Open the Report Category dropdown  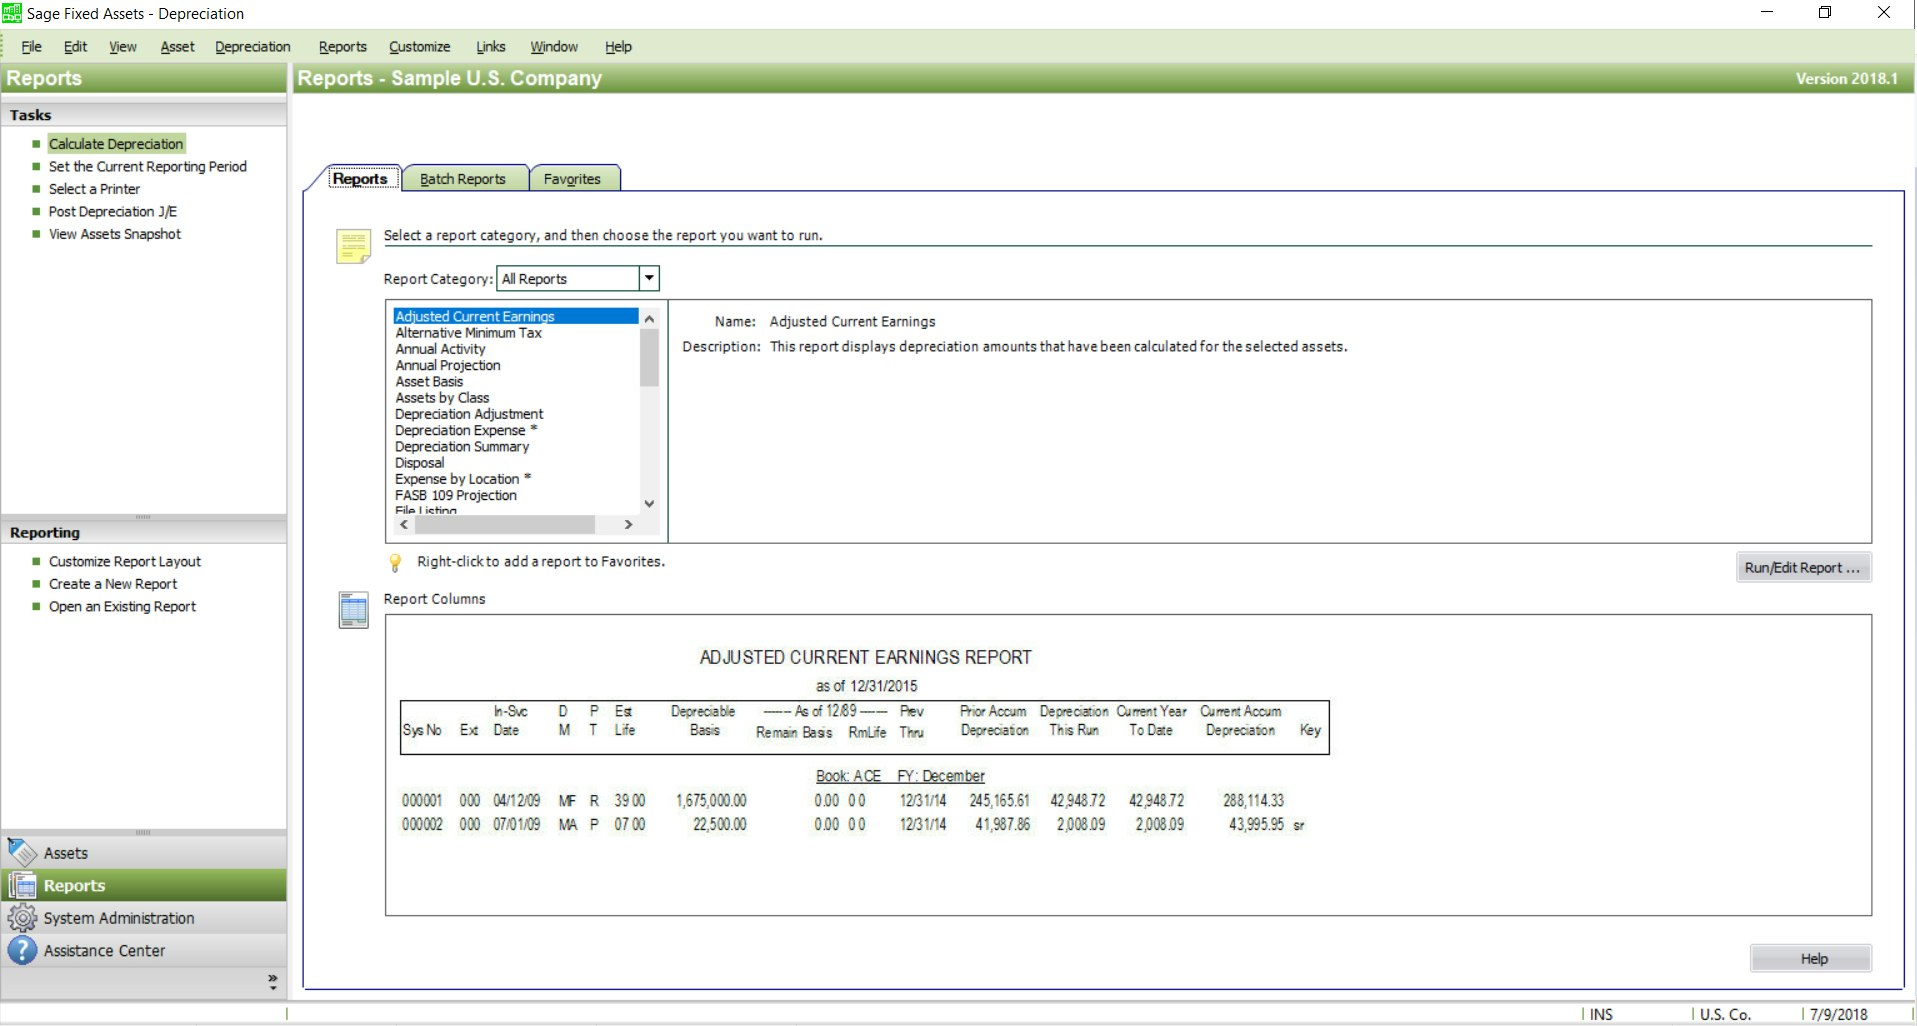pos(648,278)
